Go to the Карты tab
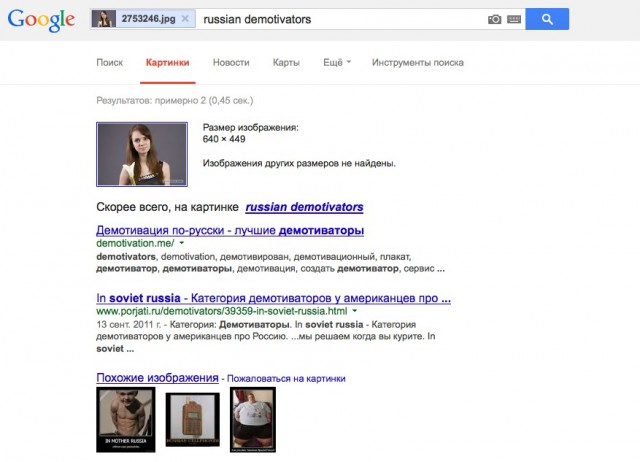The width and height of the screenshot is (640, 462). coord(286,62)
